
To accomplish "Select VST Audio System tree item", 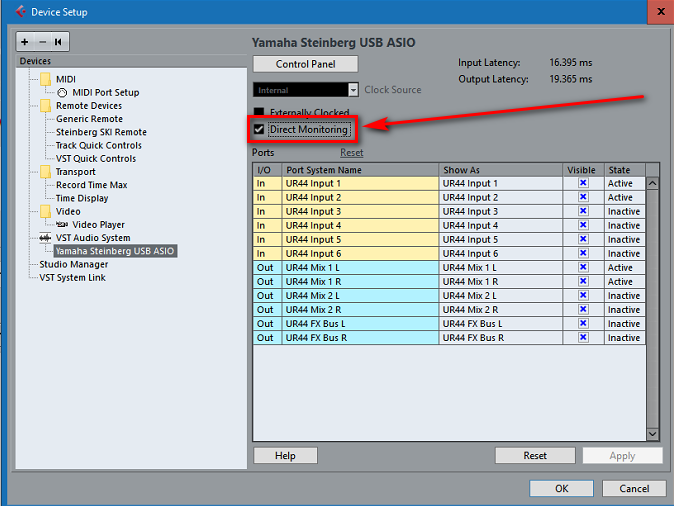I will point(93,238).
